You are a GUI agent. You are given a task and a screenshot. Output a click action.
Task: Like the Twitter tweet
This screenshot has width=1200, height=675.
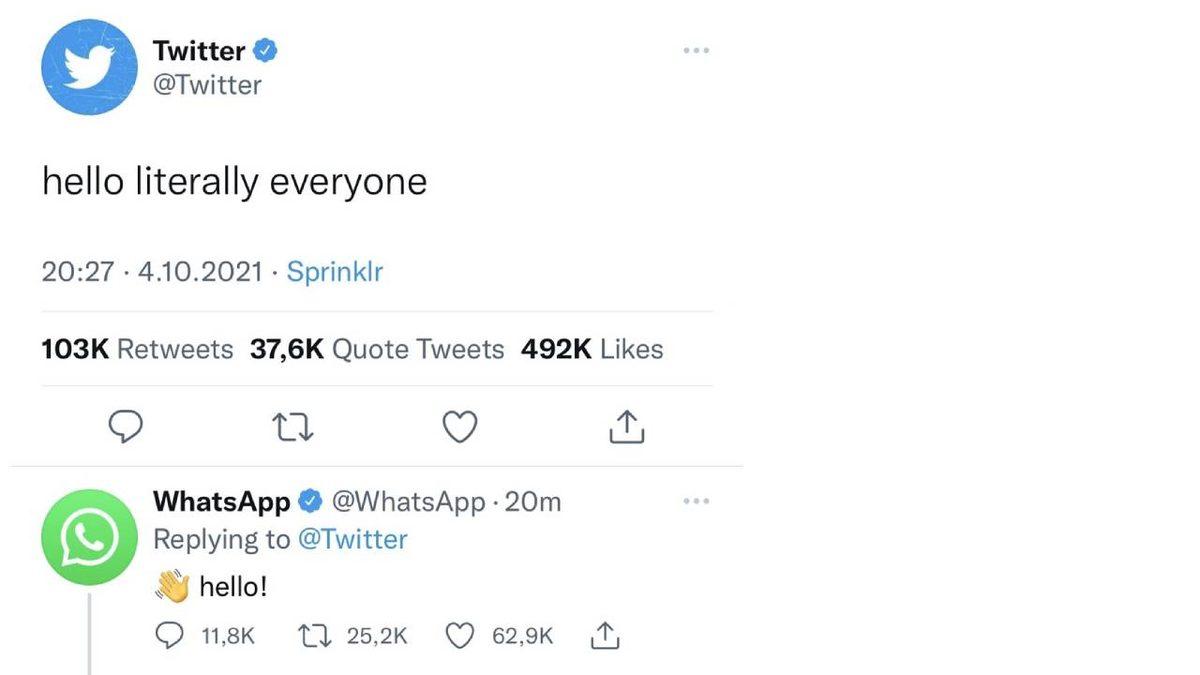459,426
